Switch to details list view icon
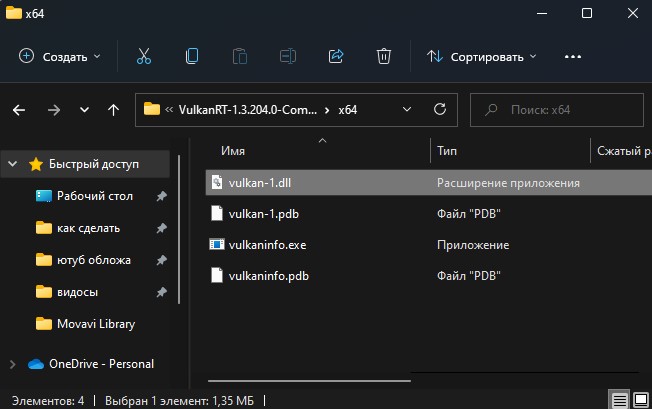 619,400
